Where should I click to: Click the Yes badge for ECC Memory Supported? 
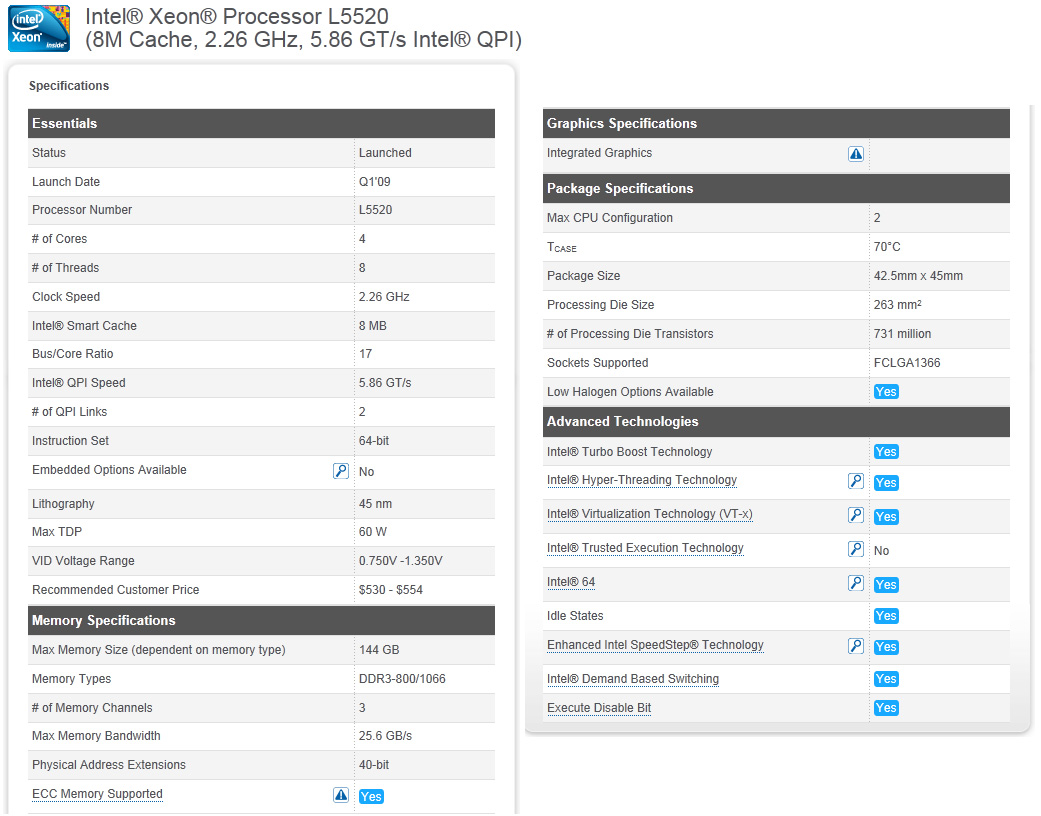point(371,797)
